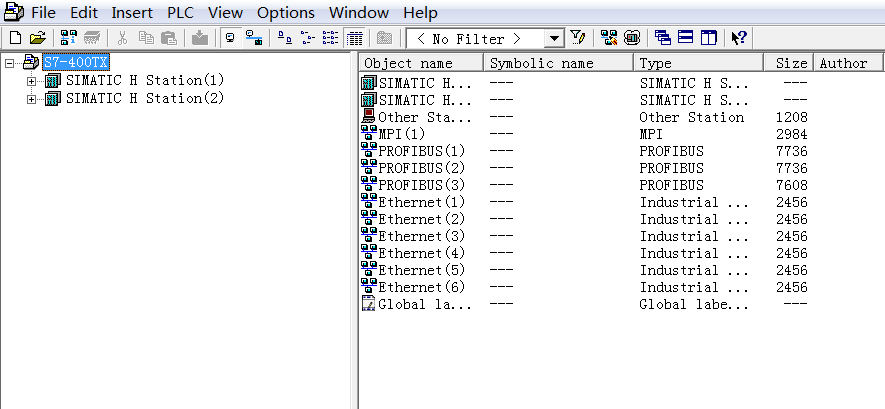
Task: Switch to Offline project view
Action: click(230, 38)
